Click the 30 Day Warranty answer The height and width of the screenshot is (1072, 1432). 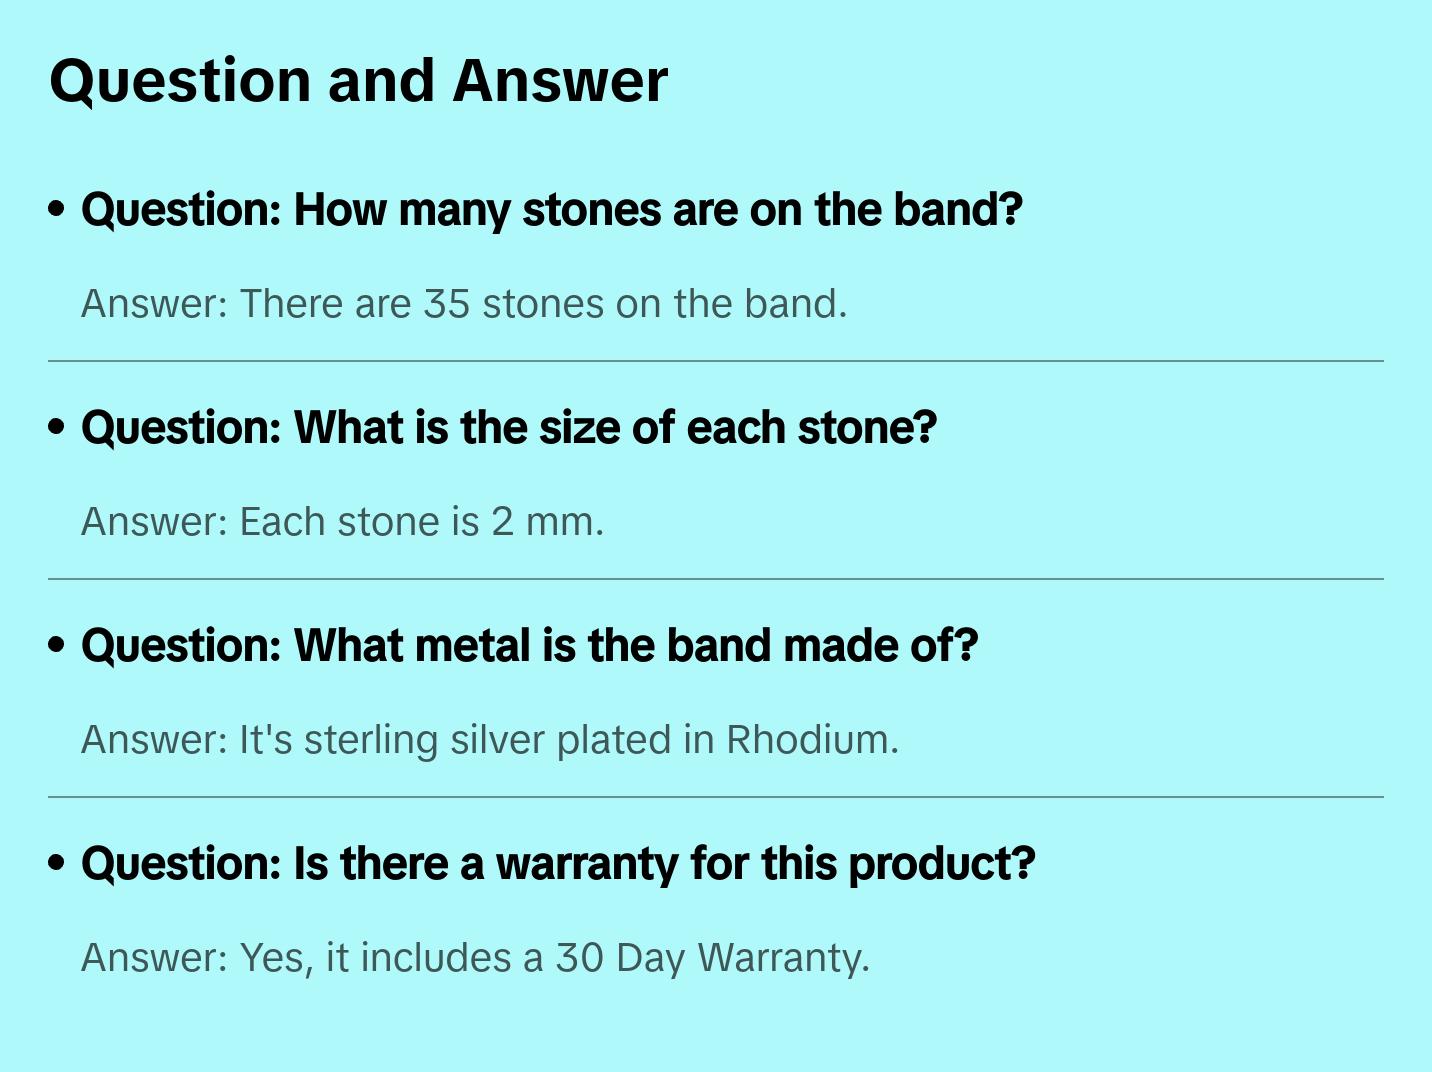coord(475,958)
